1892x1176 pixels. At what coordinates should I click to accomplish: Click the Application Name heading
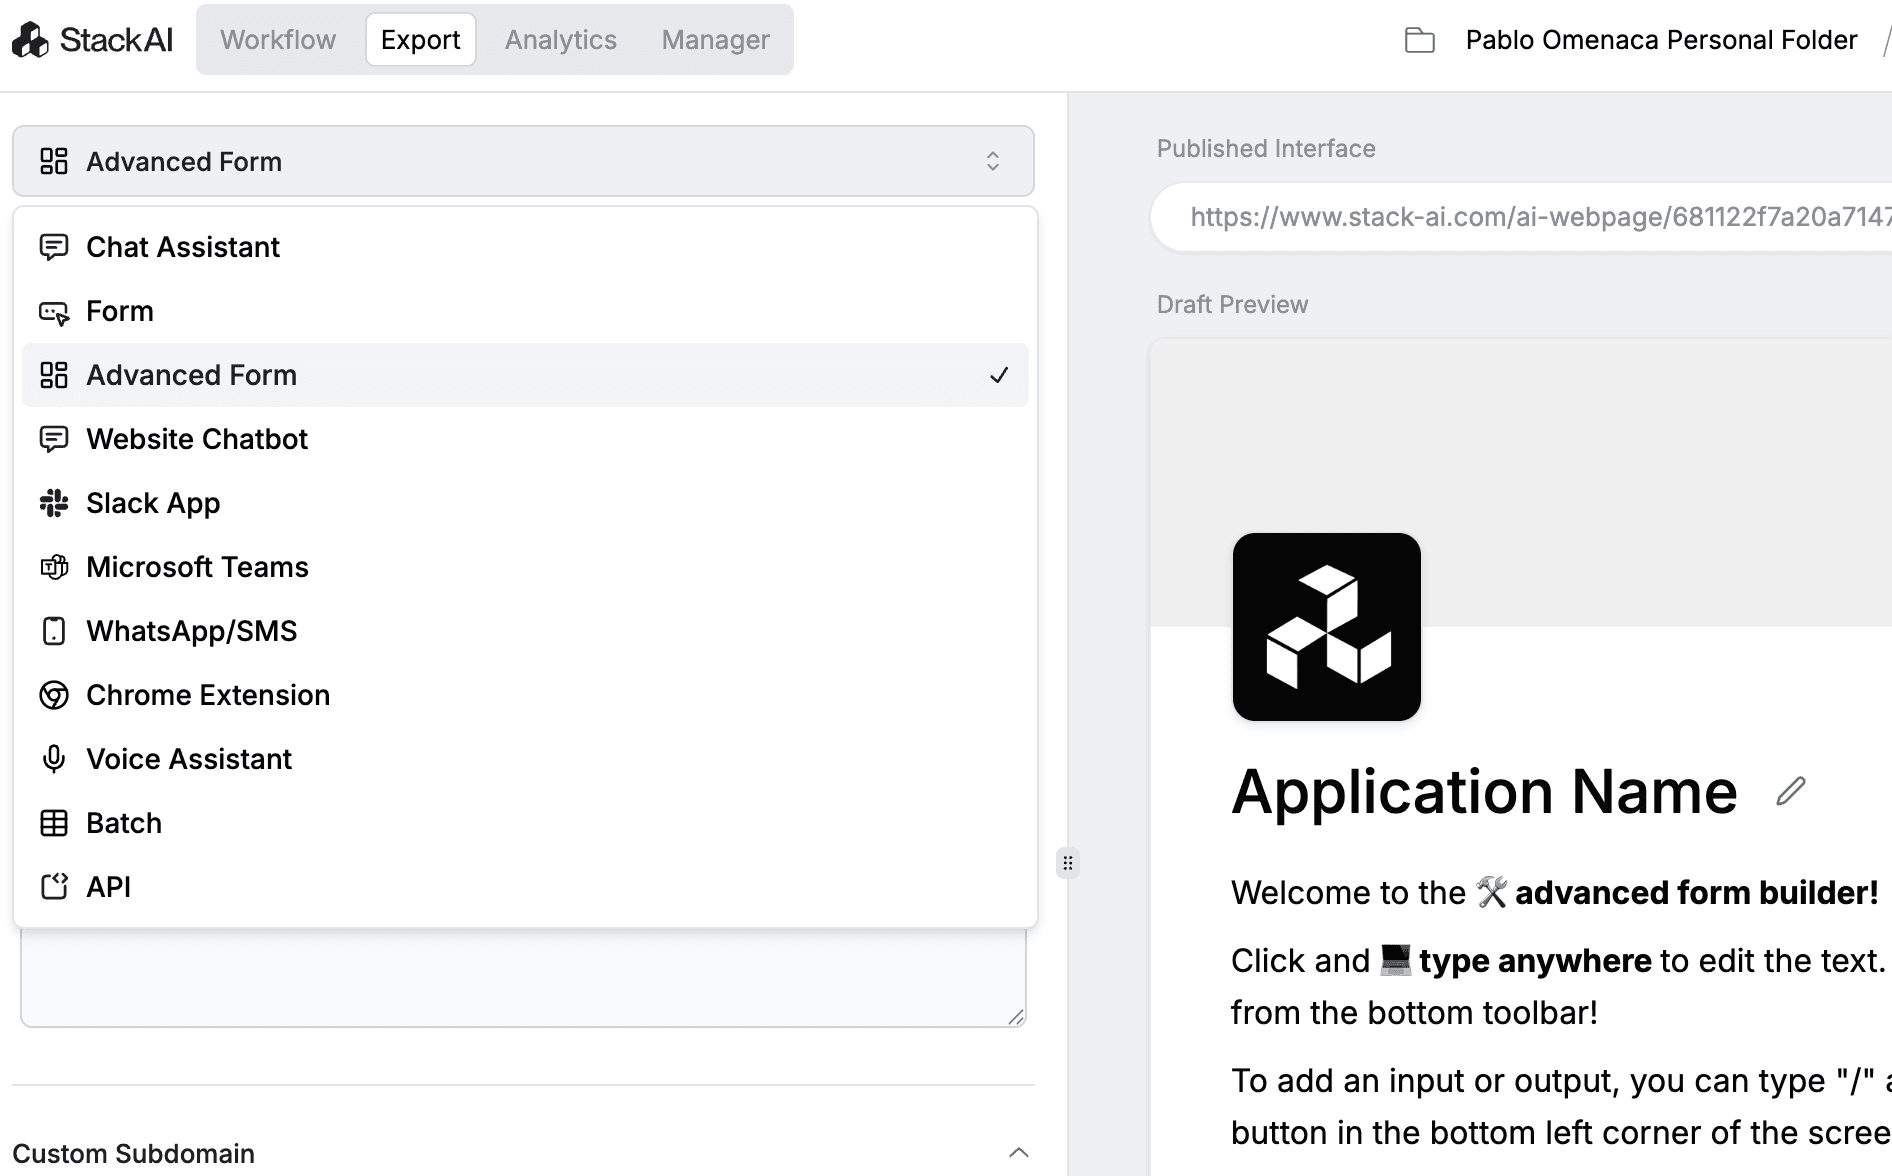pos(1484,792)
